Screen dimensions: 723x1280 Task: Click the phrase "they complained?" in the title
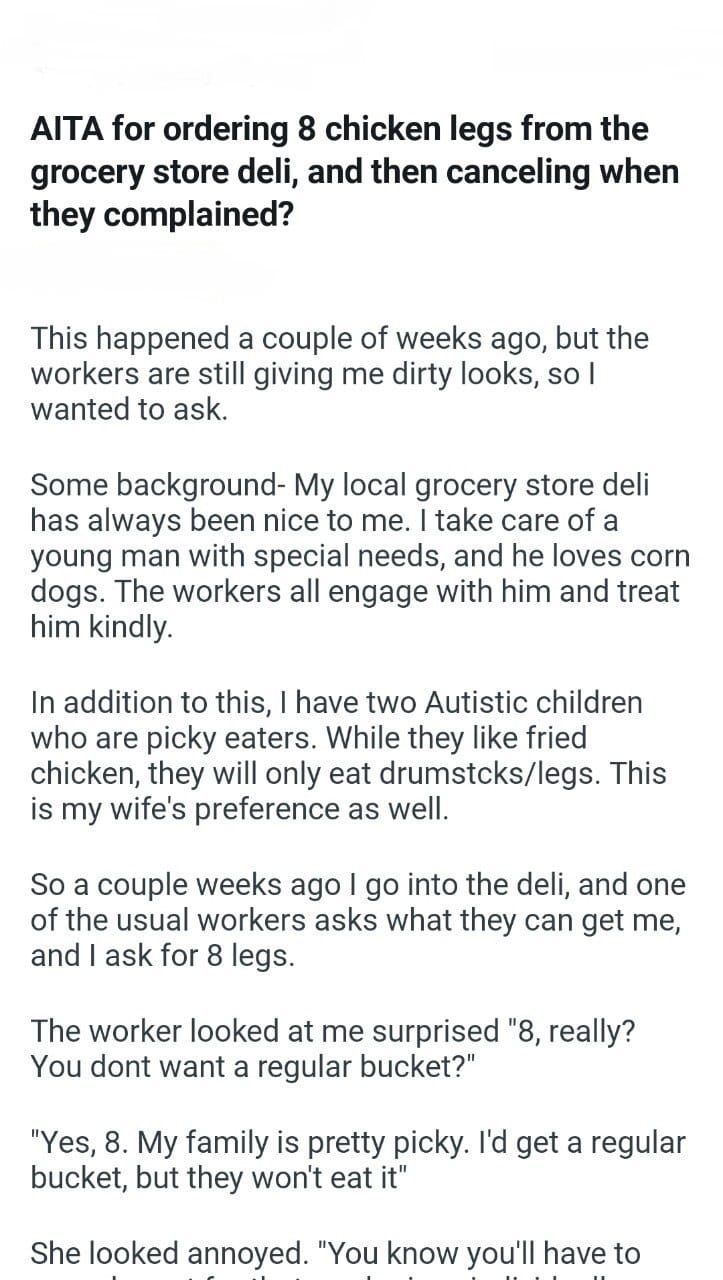coord(162,214)
